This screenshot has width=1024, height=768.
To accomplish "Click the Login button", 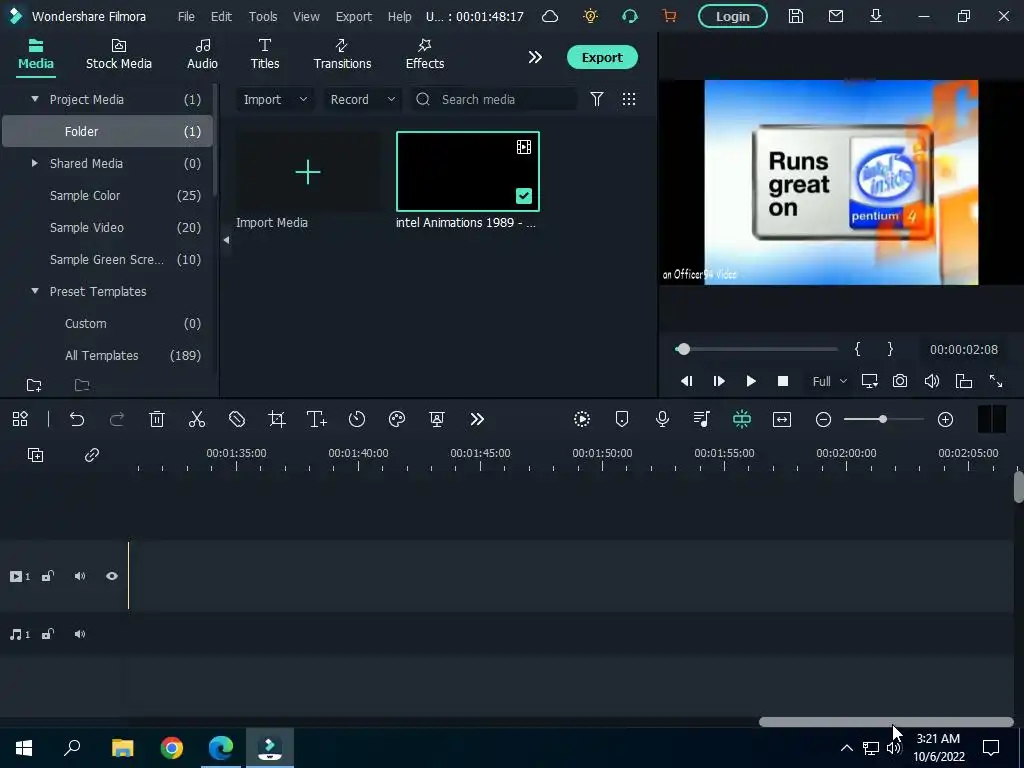I will pos(733,16).
